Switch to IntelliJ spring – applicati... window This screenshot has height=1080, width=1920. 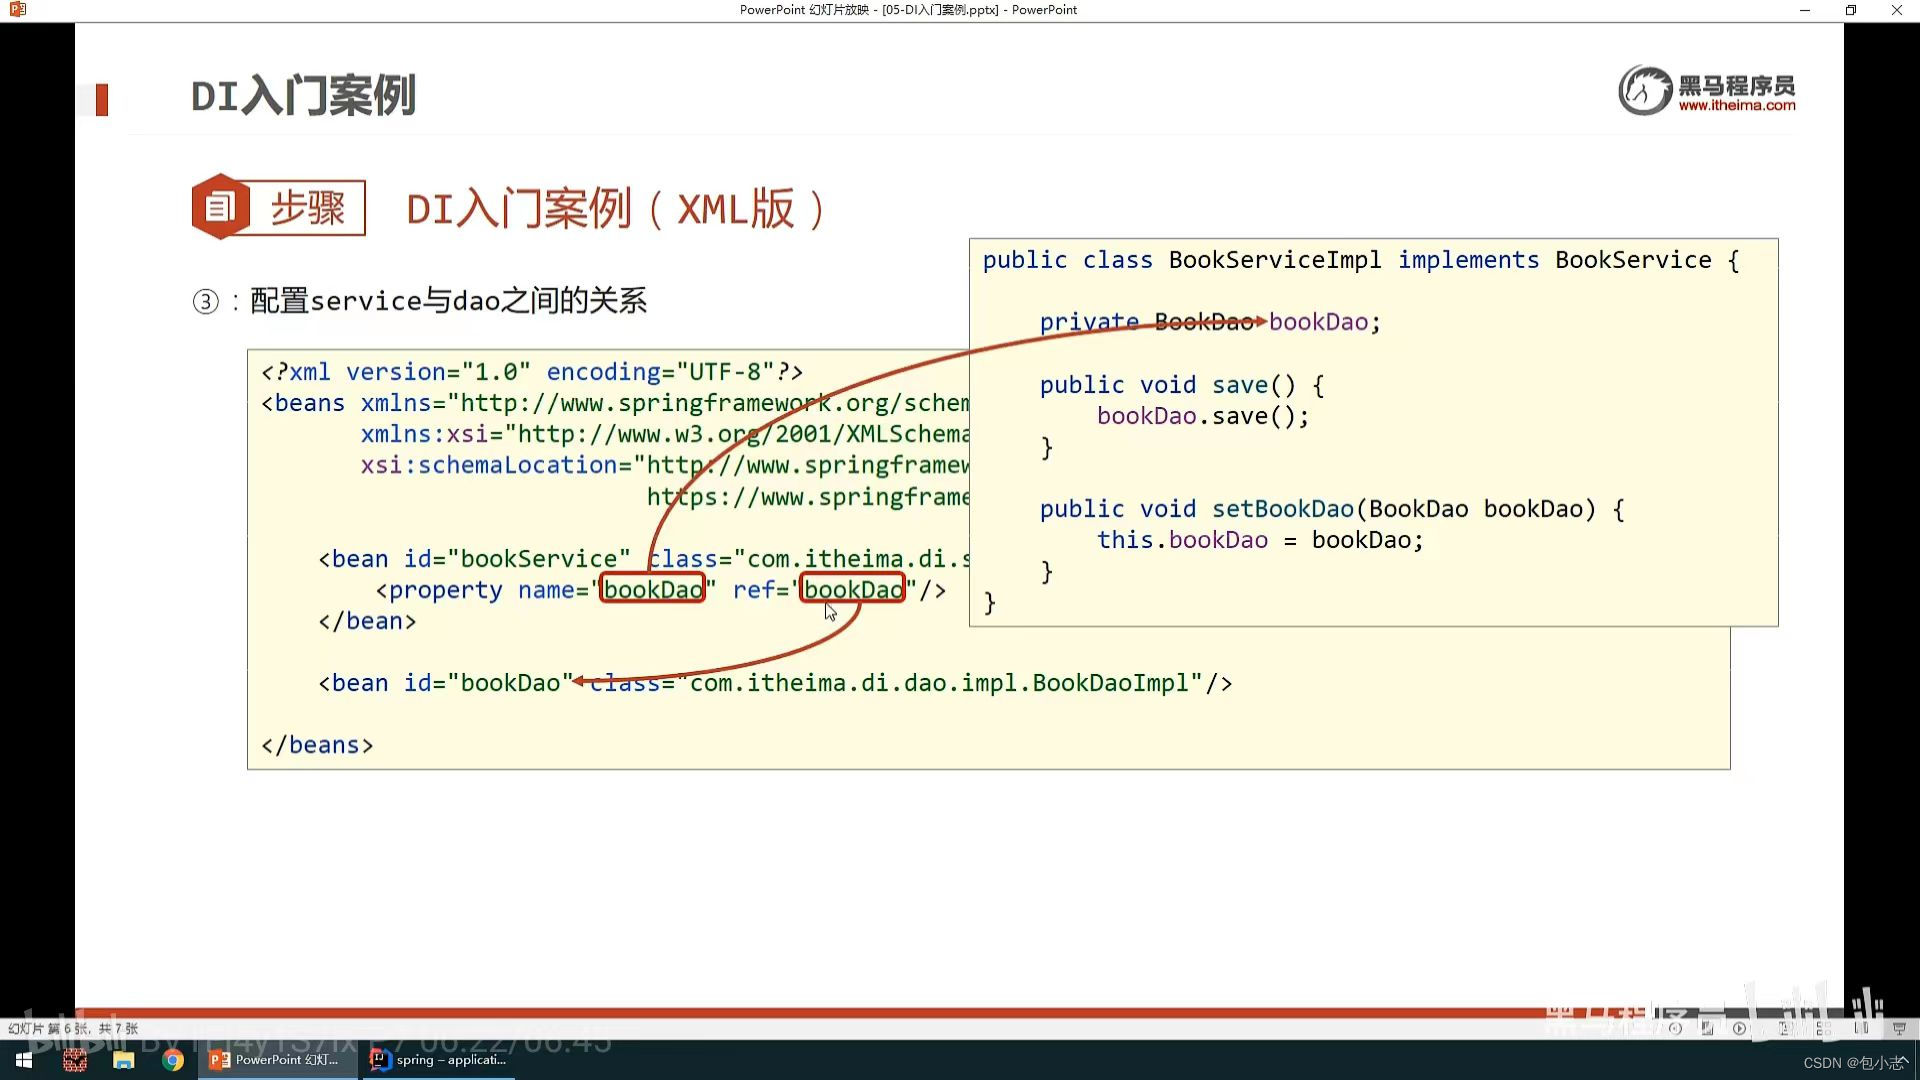[438, 1060]
